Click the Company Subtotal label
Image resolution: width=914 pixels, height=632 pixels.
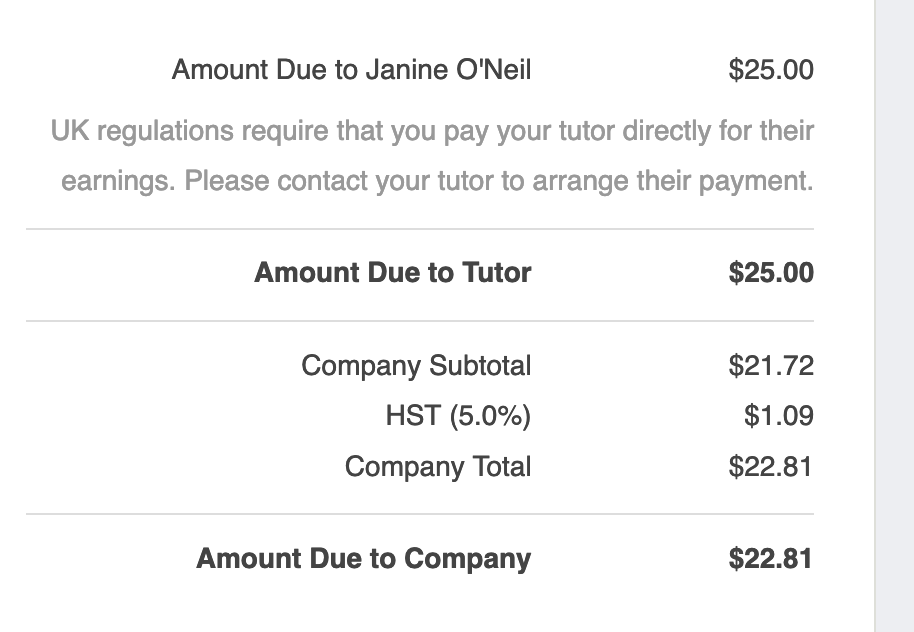pyautogui.click(x=416, y=366)
